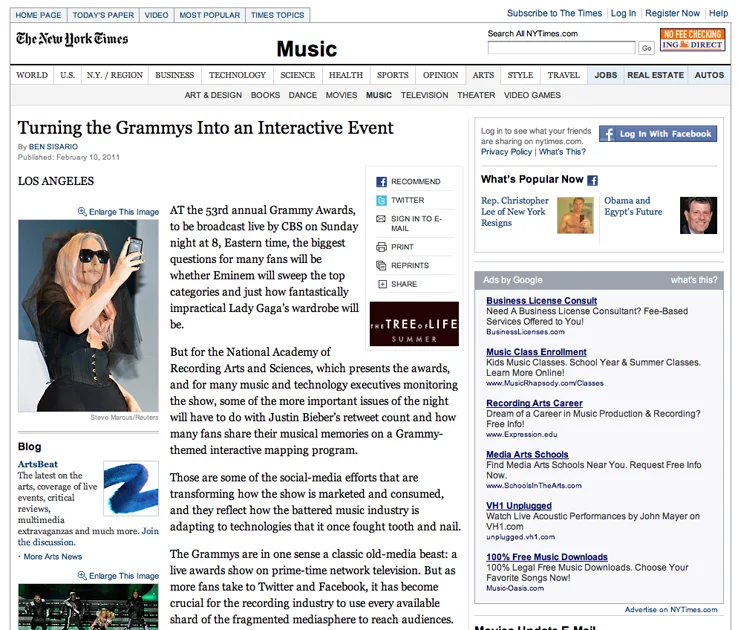Open the Rep. Christopher Lee thumbnail photo
This screenshot has height=630, width=738.
tap(575, 215)
